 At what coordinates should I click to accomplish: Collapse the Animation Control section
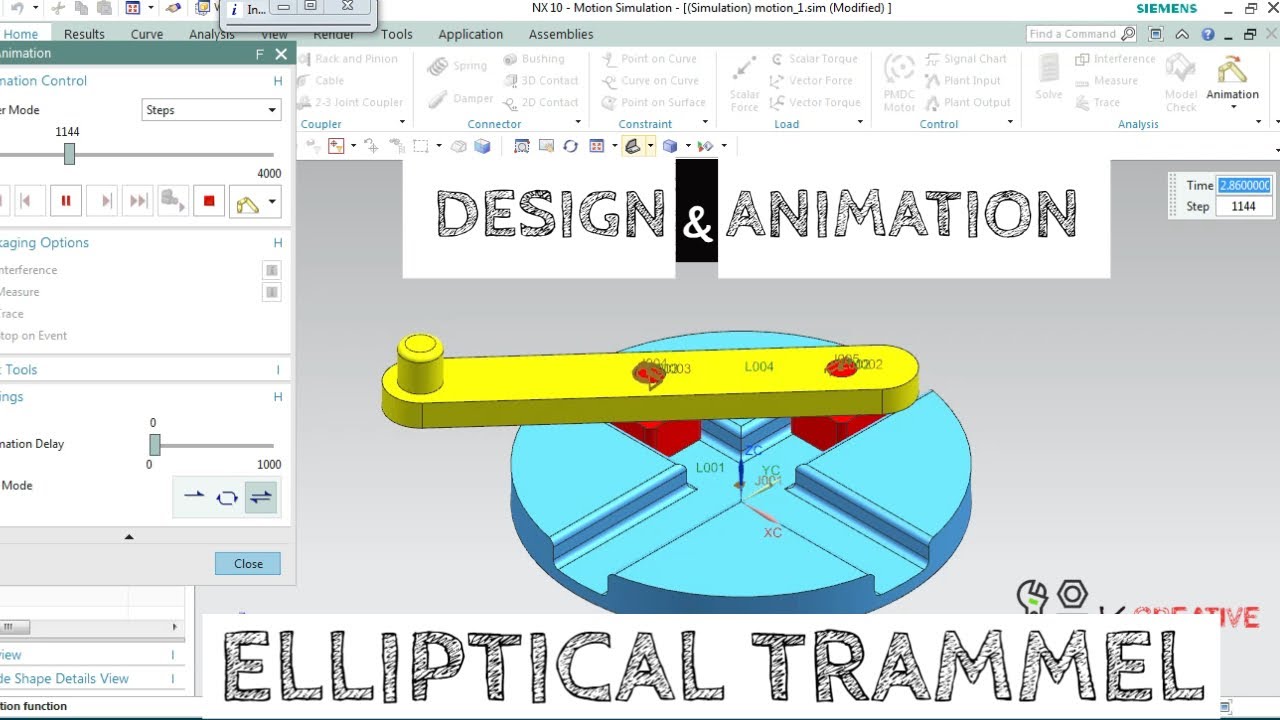point(278,81)
